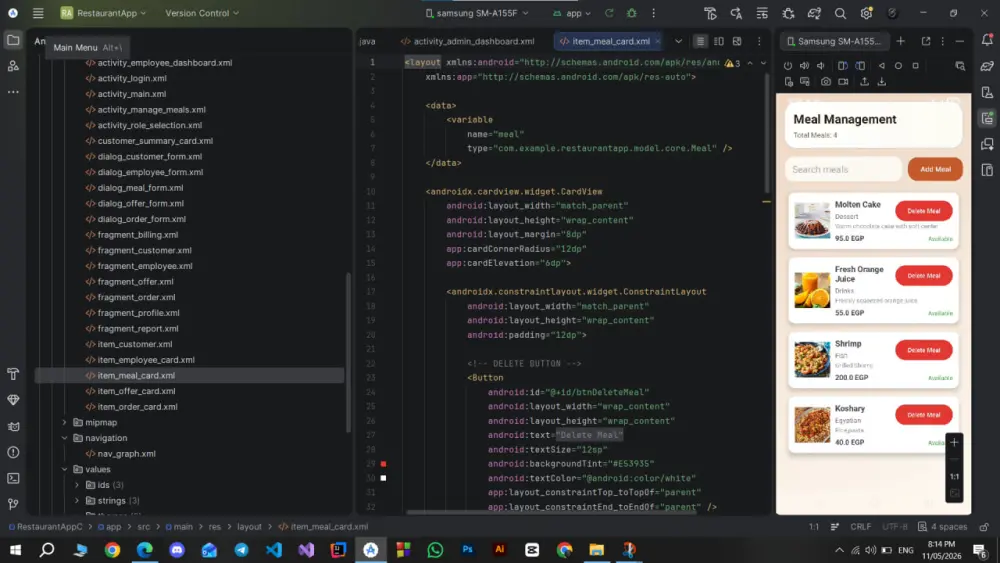The image size is (1000, 563).
Task: Click the Search meals input field
Action: (x=843, y=169)
